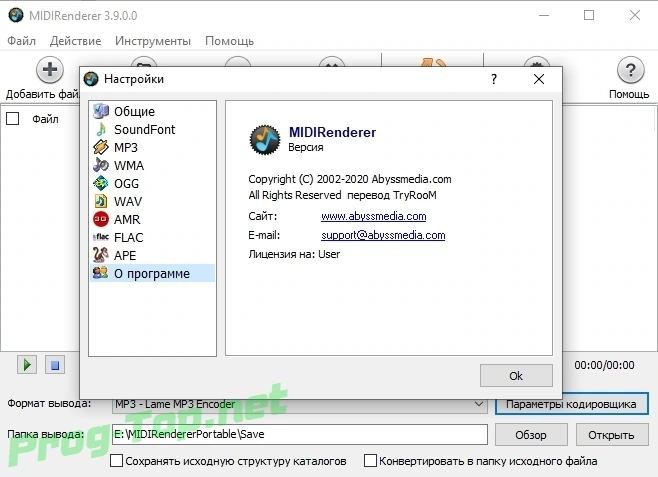This screenshot has width=658, height=477.
Task: Click the Add file plus icon
Action: click(50, 70)
